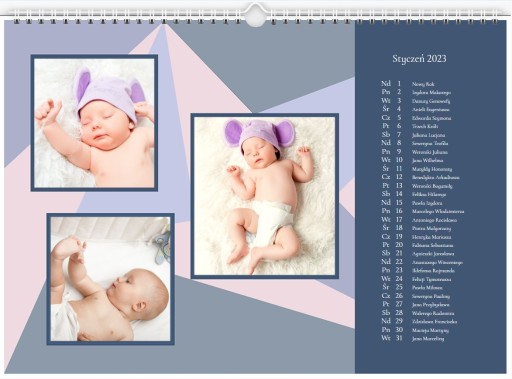This screenshot has width=512, height=379.
Task: Pick the 'Śr 25' day row
Action: [x=412, y=287]
